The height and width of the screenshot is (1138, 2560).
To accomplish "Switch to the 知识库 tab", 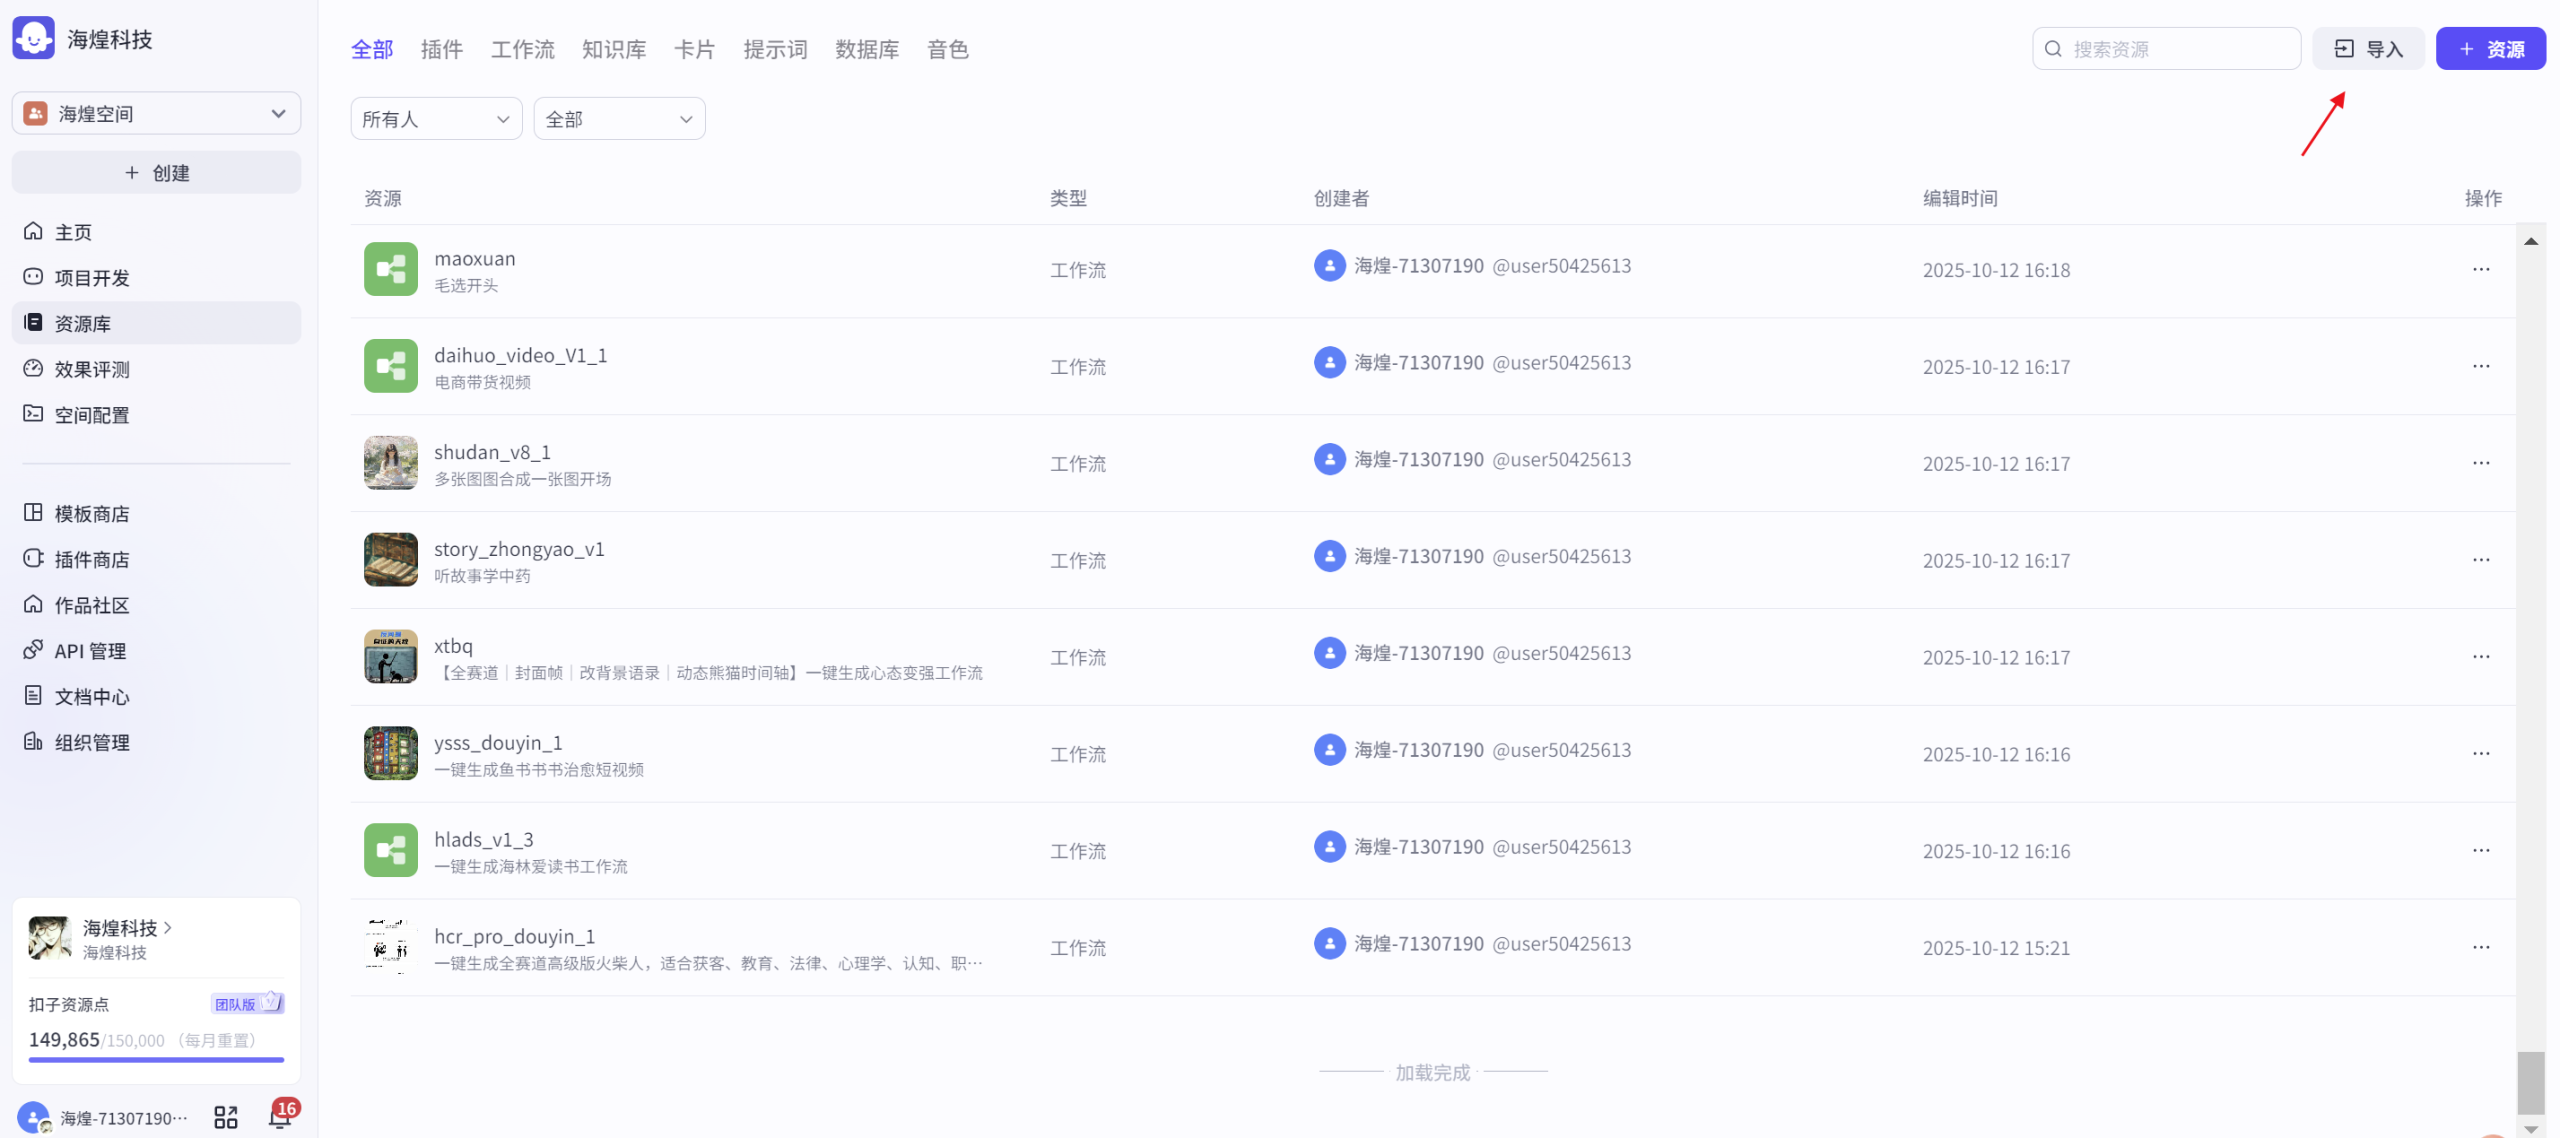I will (614, 49).
